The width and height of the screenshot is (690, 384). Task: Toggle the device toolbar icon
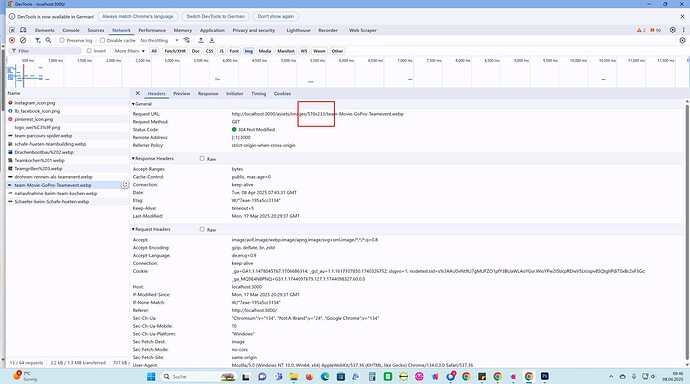(x=23, y=30)
